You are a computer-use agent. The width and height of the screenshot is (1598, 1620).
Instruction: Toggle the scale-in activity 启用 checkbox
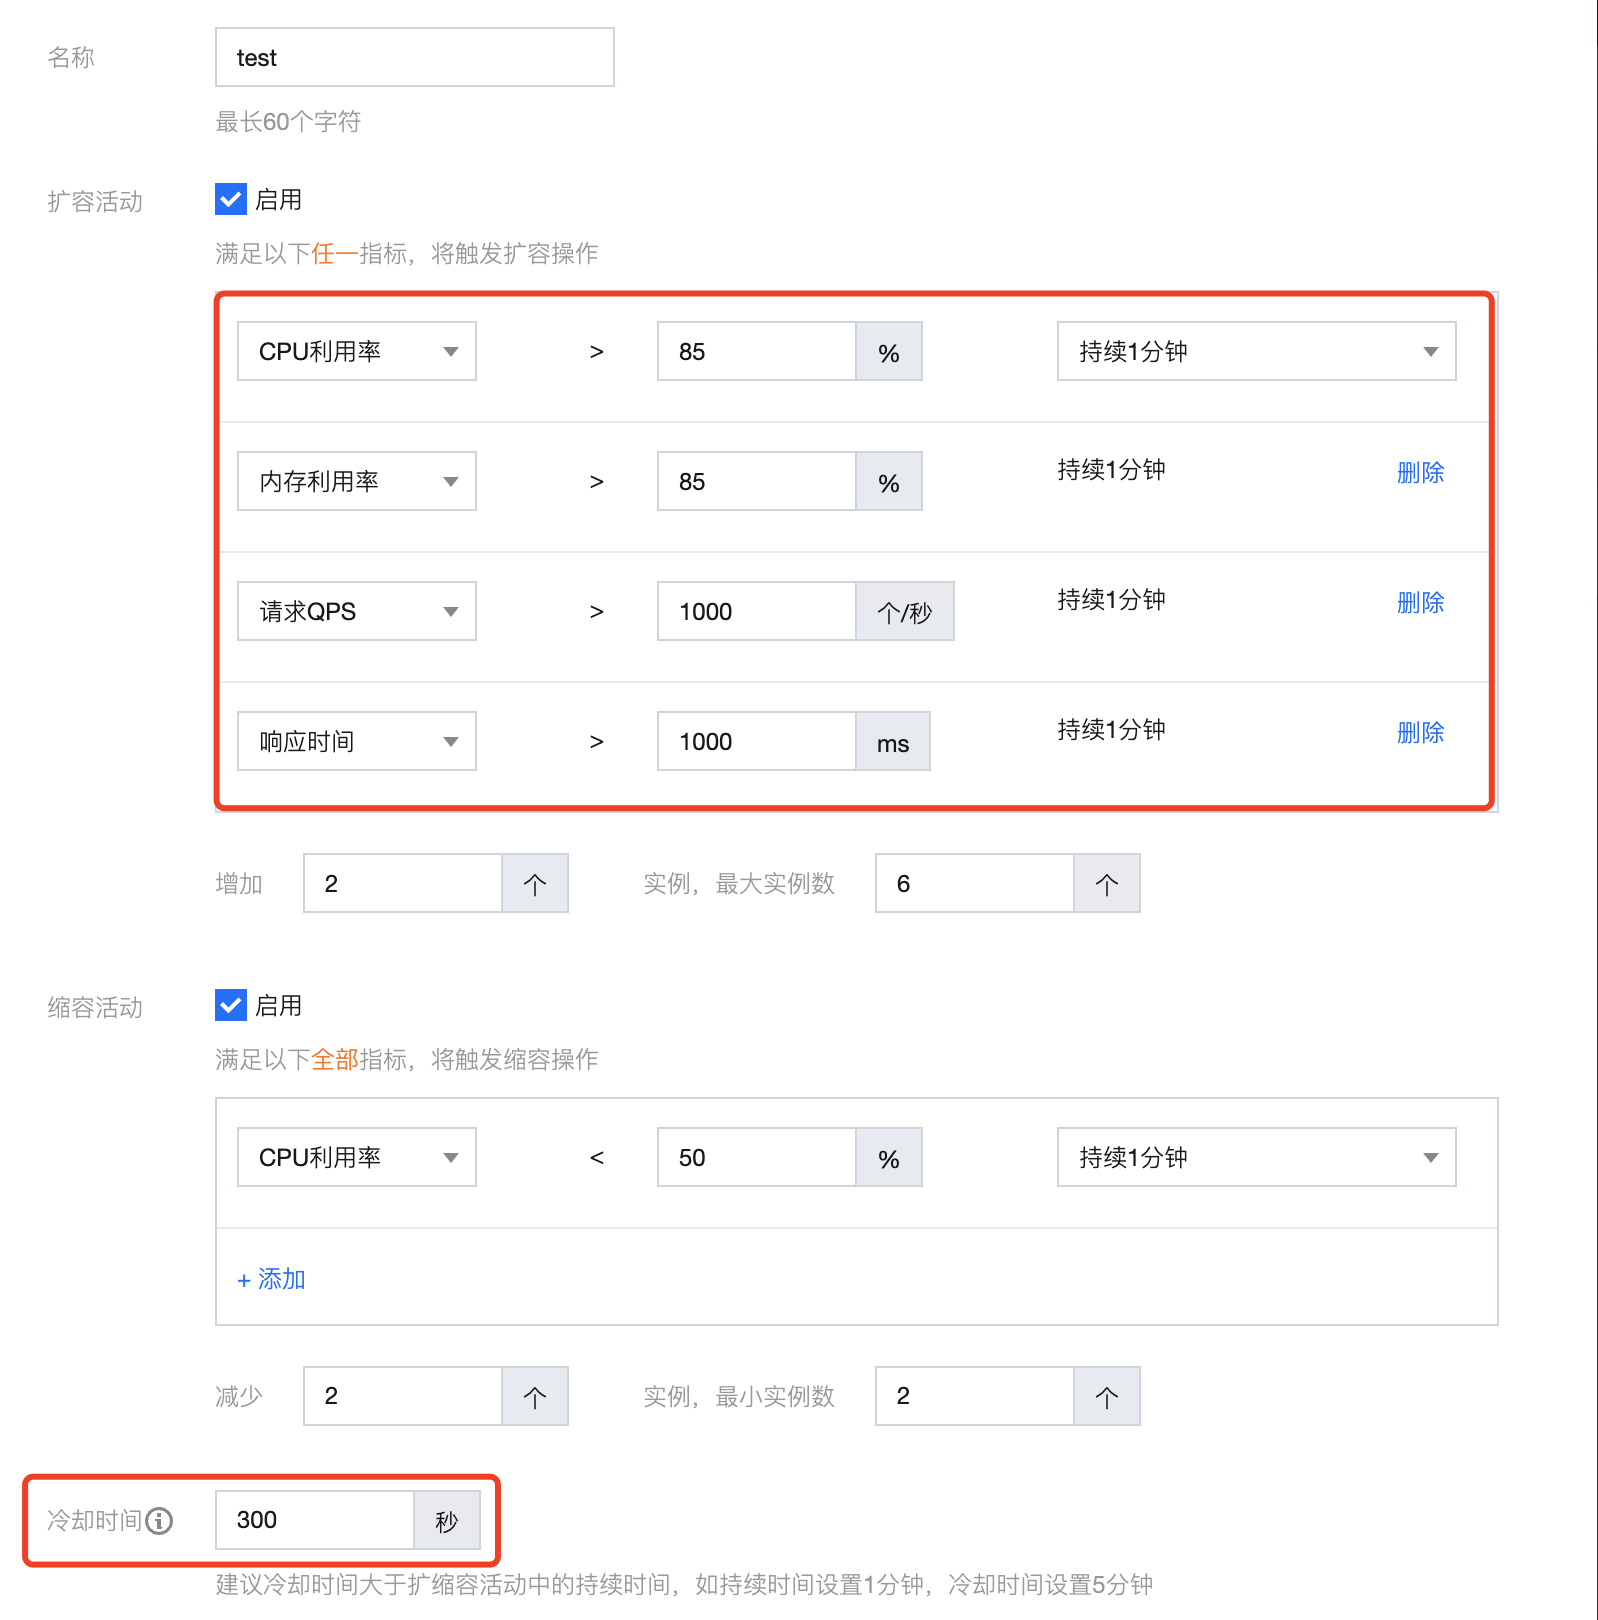[x=231, y=1005]
